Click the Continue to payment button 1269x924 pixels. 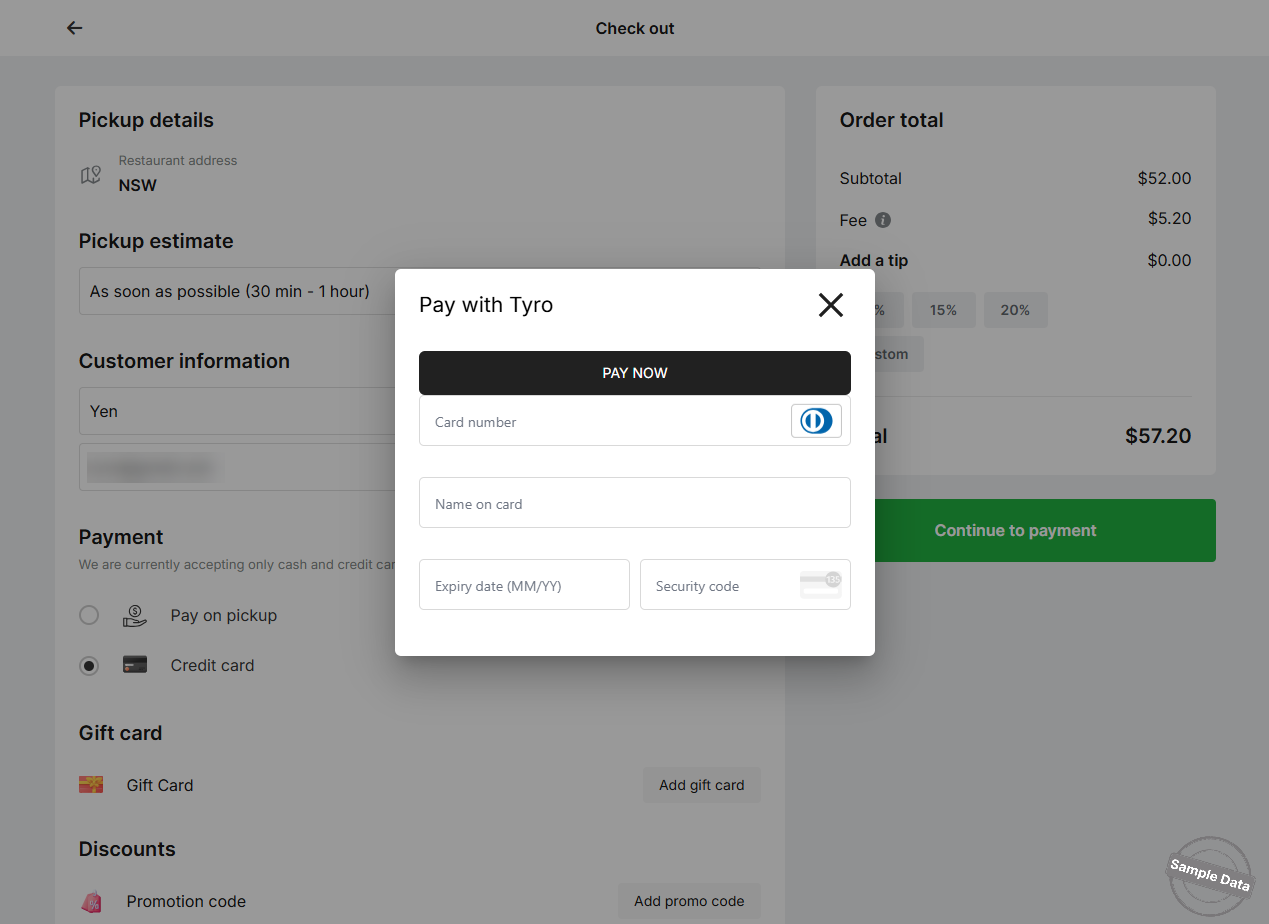point(1016,530)
